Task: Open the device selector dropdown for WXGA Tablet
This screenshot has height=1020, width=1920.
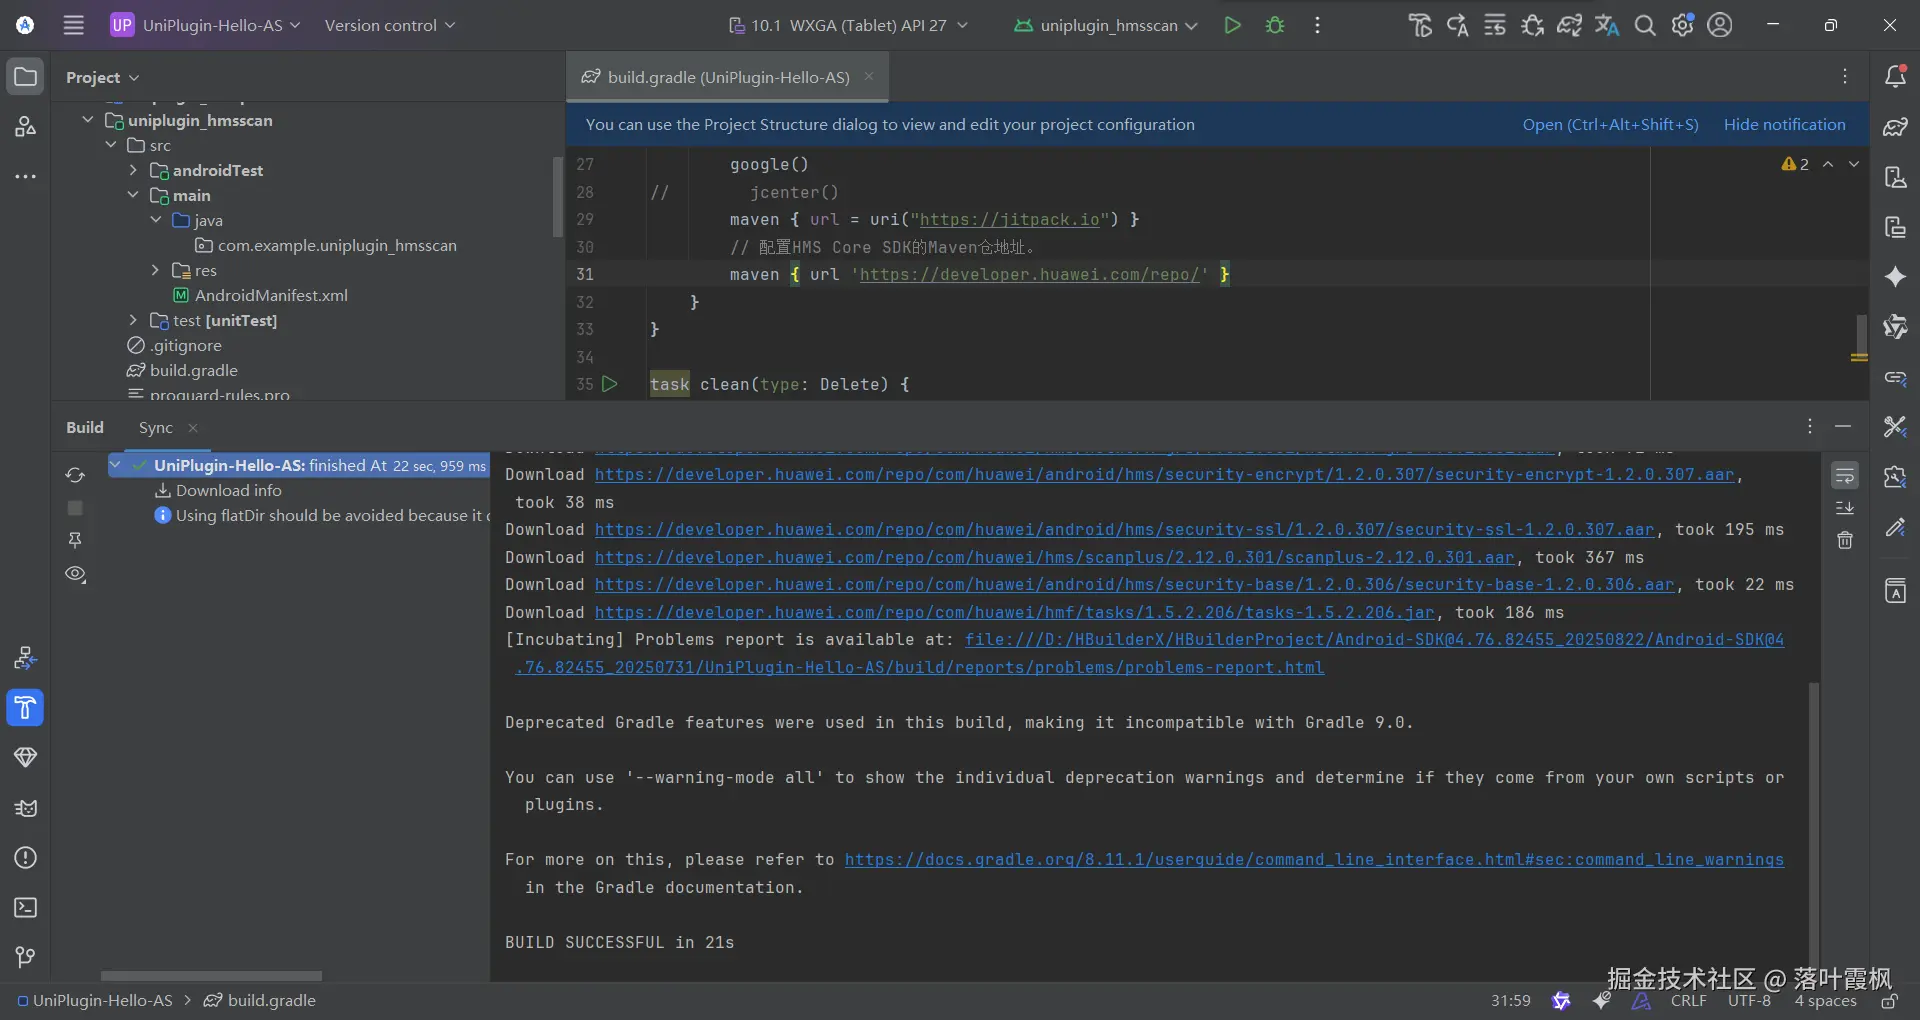Action: tap(848, 26)
